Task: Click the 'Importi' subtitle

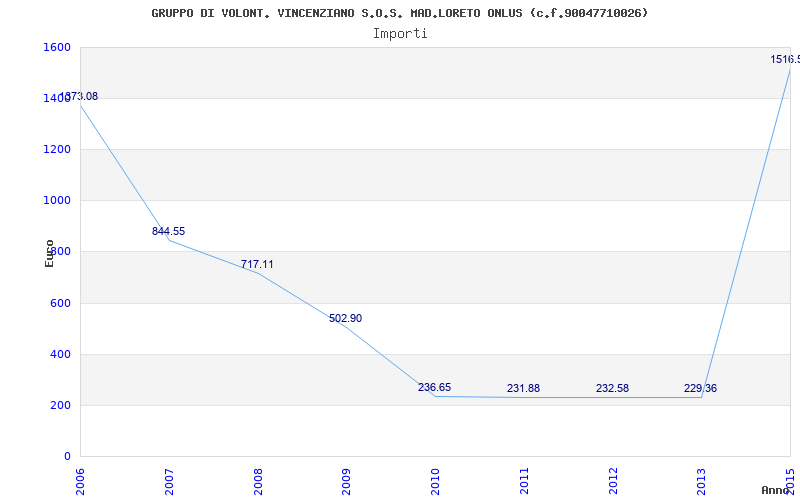Action: (400, 34)
